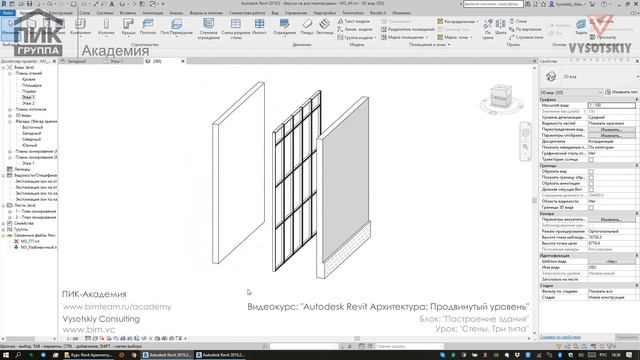This screenshot has height=360, width=640.
Task: Expand Zone Tag (Марка зоны) dropdown
Action: point(471,37)
